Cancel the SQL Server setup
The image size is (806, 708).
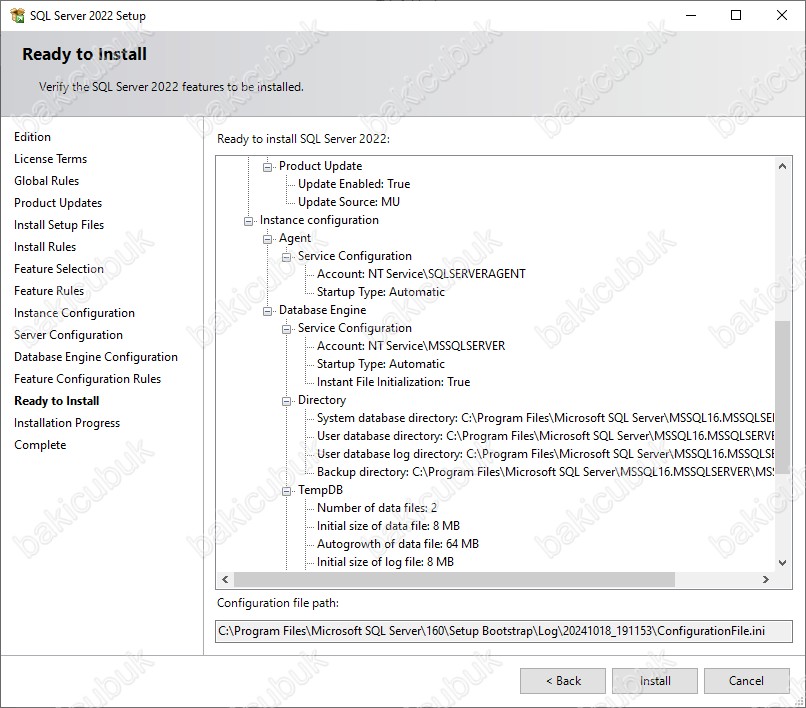(746, 681)
